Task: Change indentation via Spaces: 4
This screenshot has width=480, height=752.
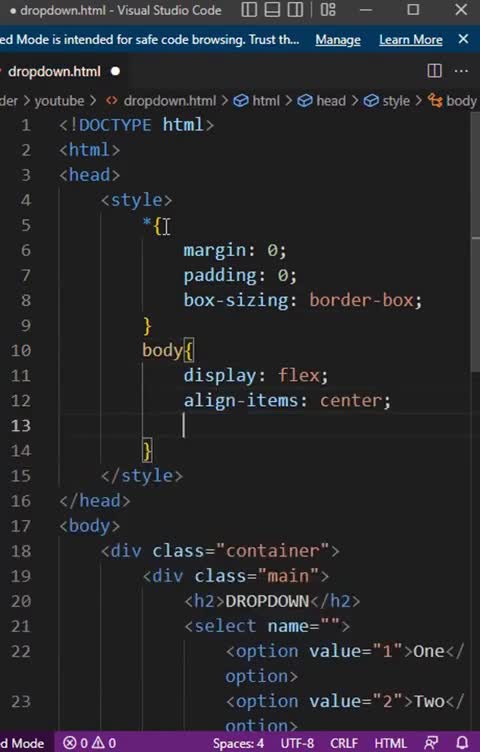Action: pos(238,743)
